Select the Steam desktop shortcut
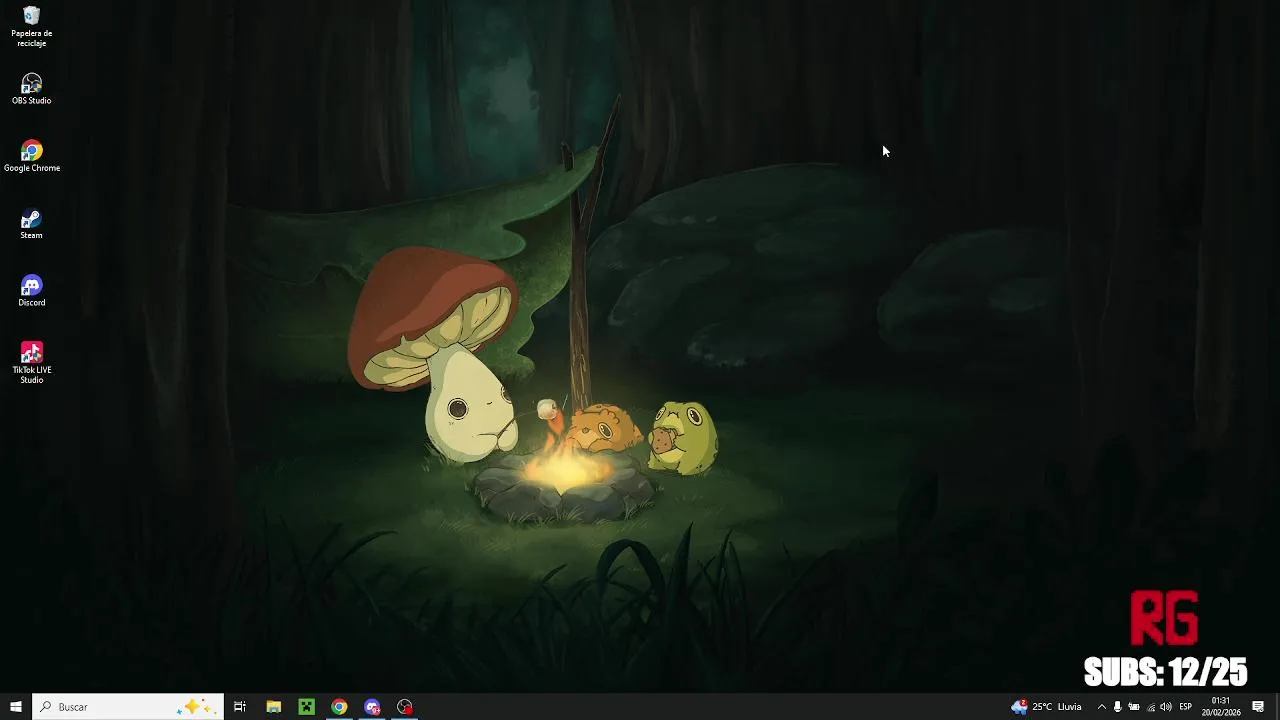The width and height of the screenshot is (1280, 720). (x=32, y=224)
